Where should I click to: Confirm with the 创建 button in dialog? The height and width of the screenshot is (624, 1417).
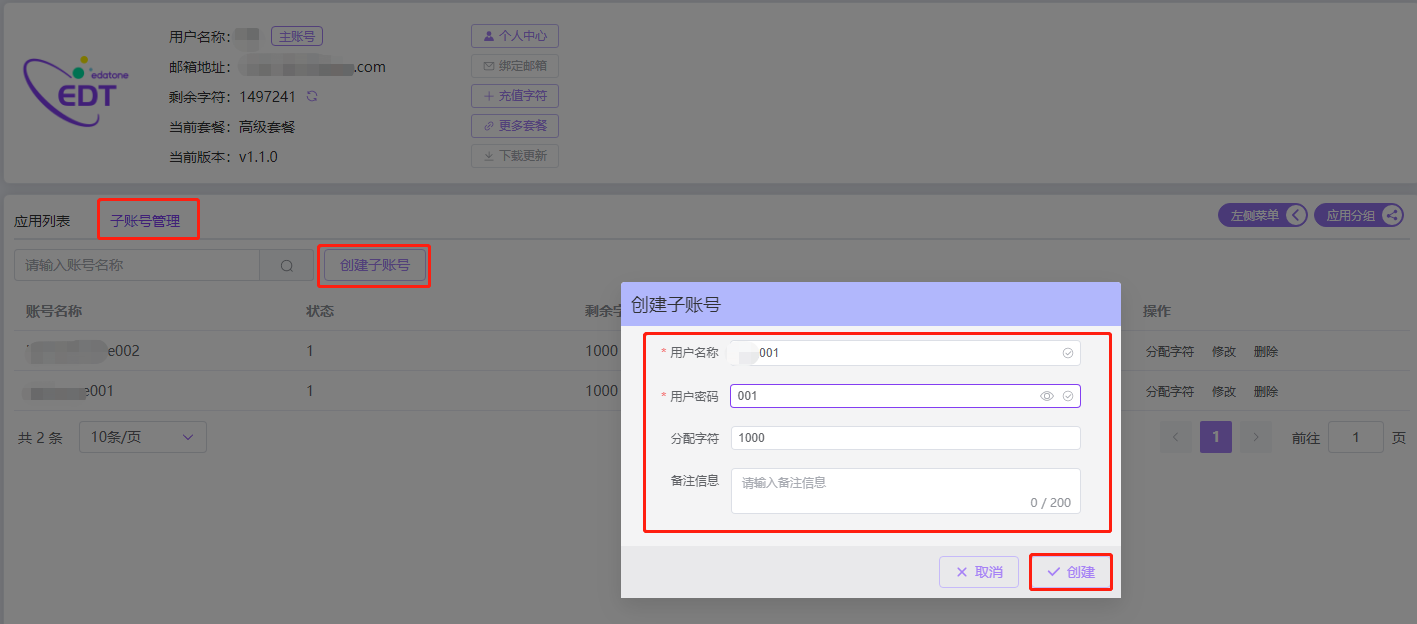pos(1071,572)
